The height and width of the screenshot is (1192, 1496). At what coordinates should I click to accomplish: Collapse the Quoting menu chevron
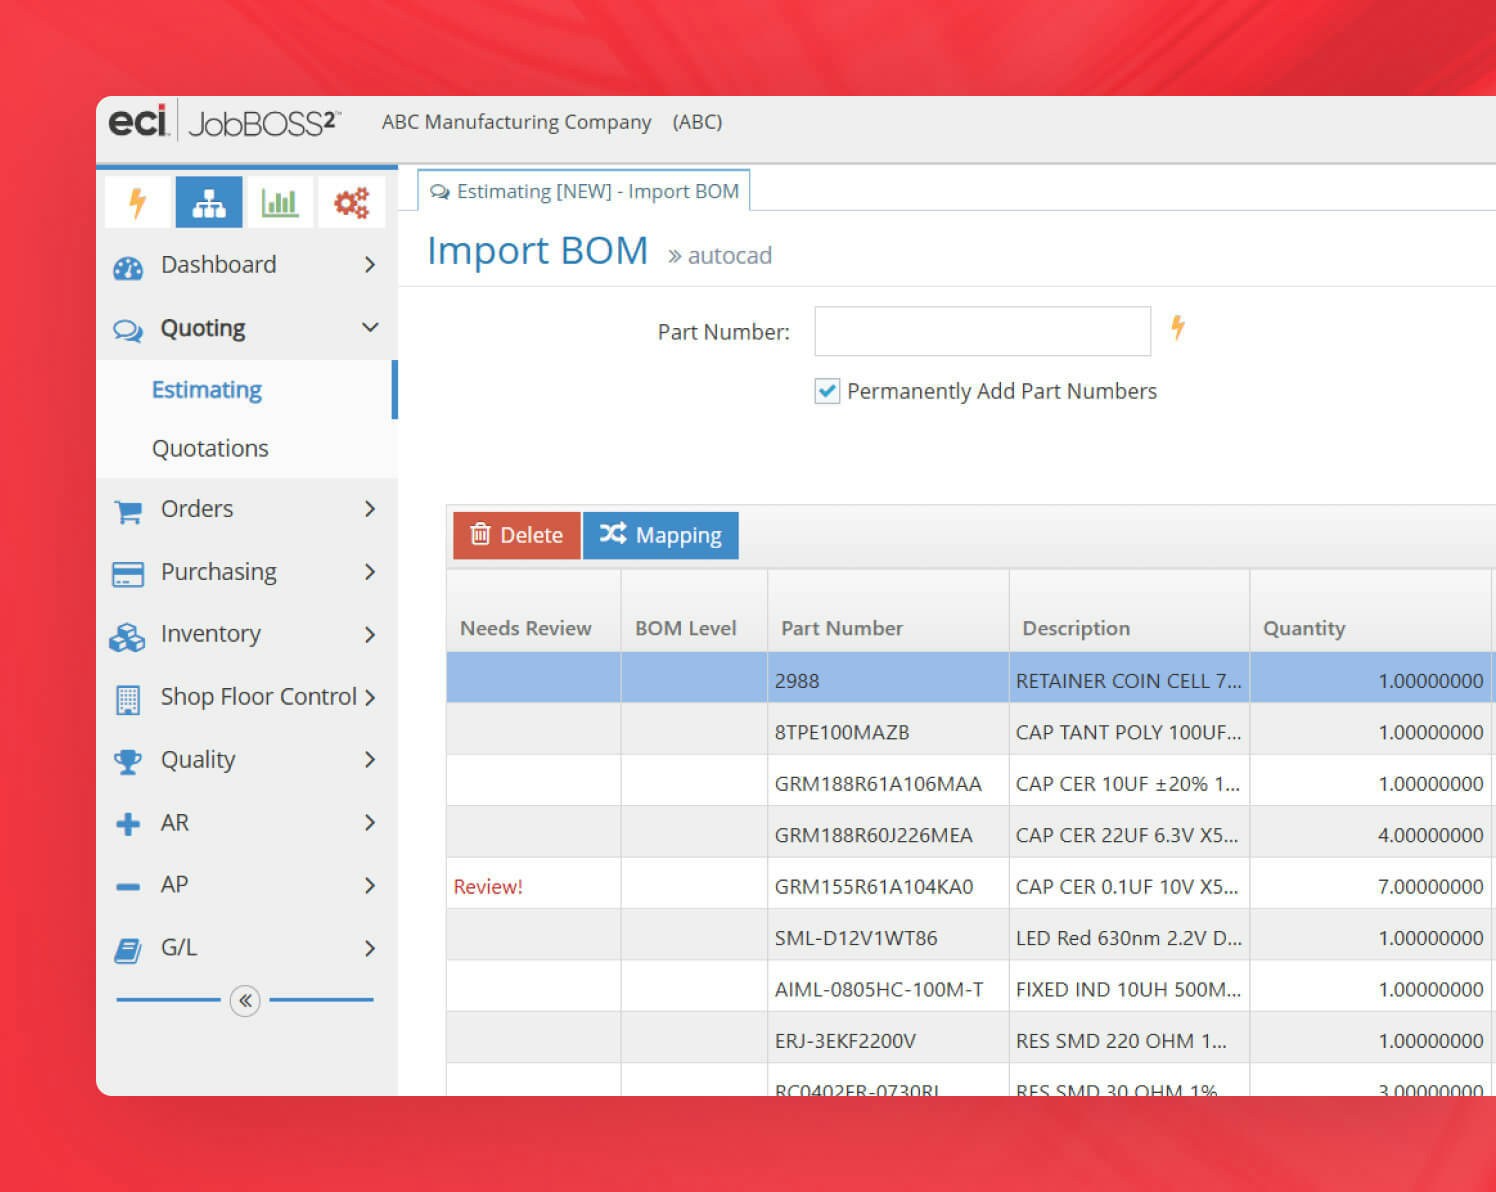[x=370, y=327]
